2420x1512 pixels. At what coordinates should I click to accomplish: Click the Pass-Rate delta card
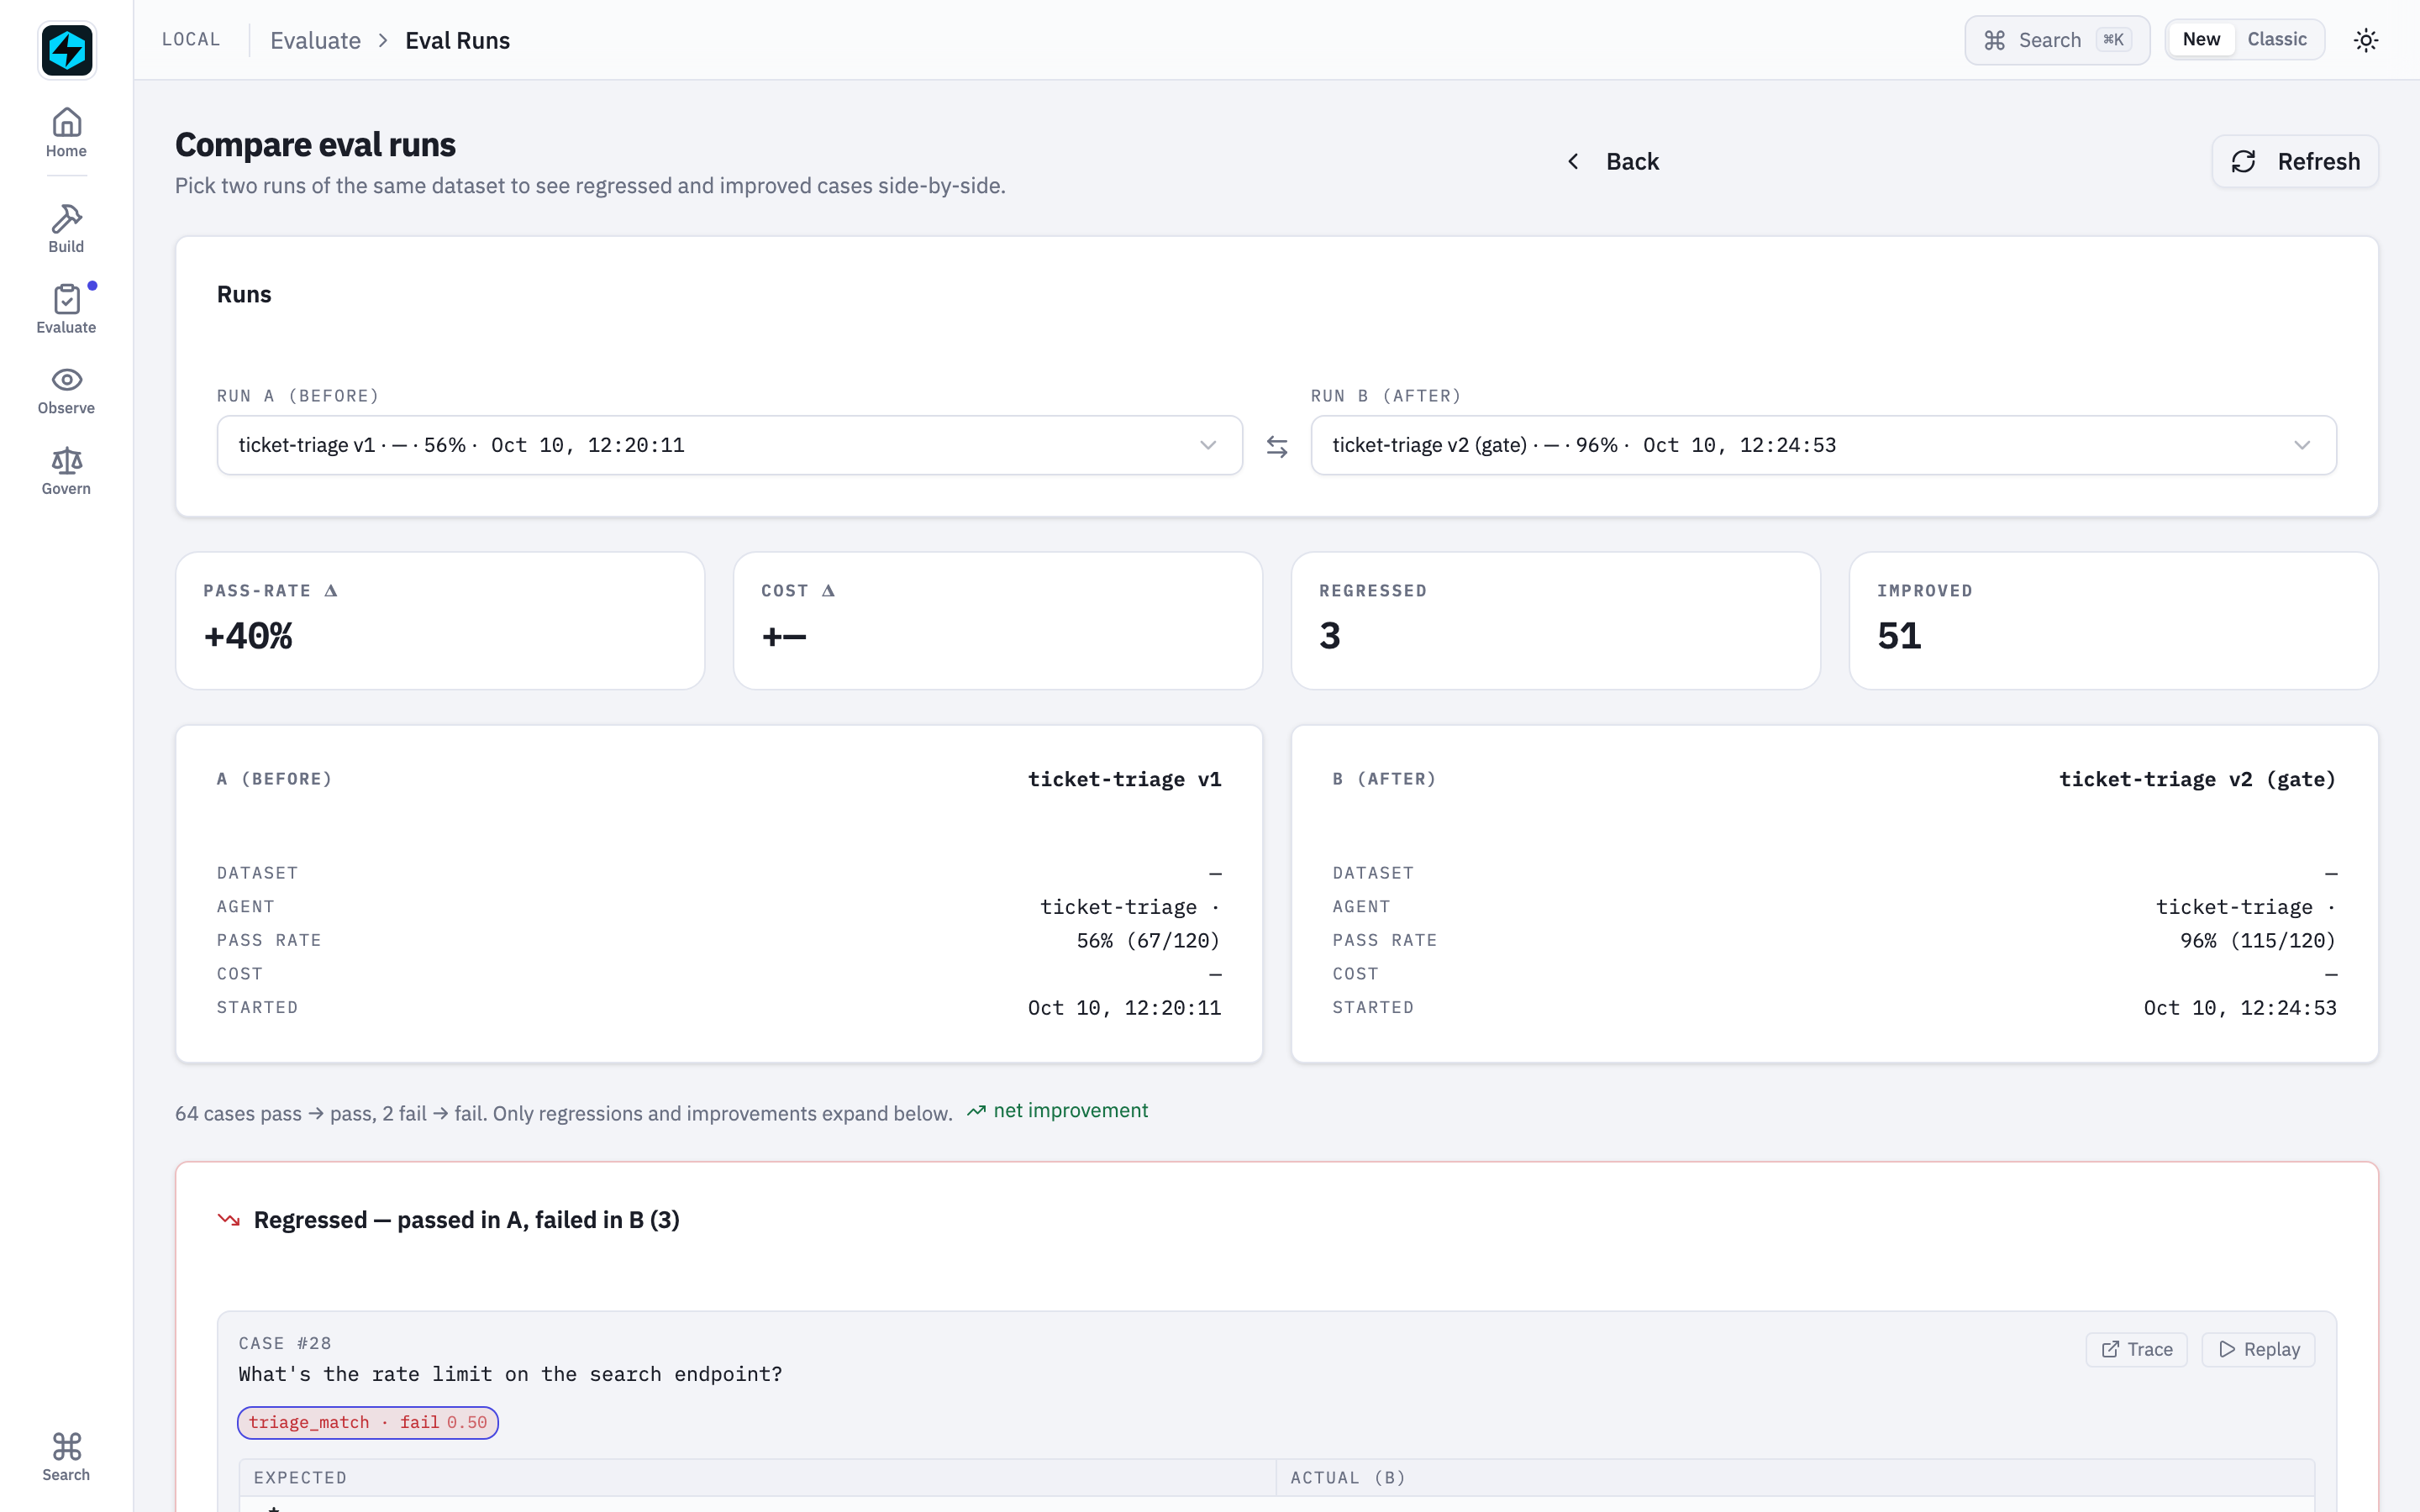(x=440, y=620)
